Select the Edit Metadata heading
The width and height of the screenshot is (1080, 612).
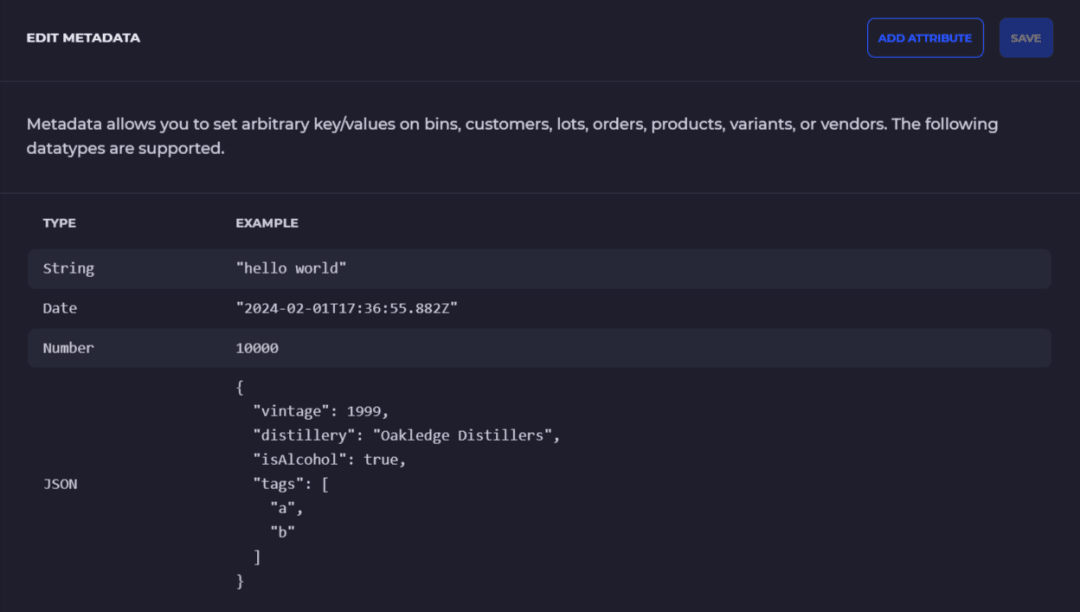[83, 38]
